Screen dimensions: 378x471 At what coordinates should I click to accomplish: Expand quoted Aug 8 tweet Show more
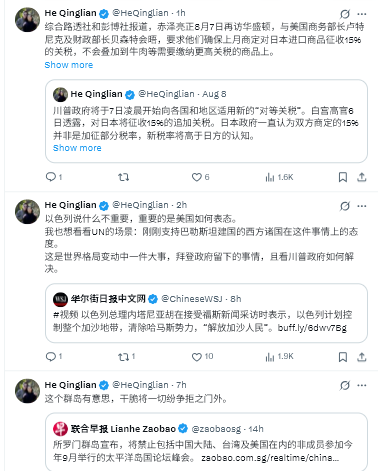pos(77,148)
